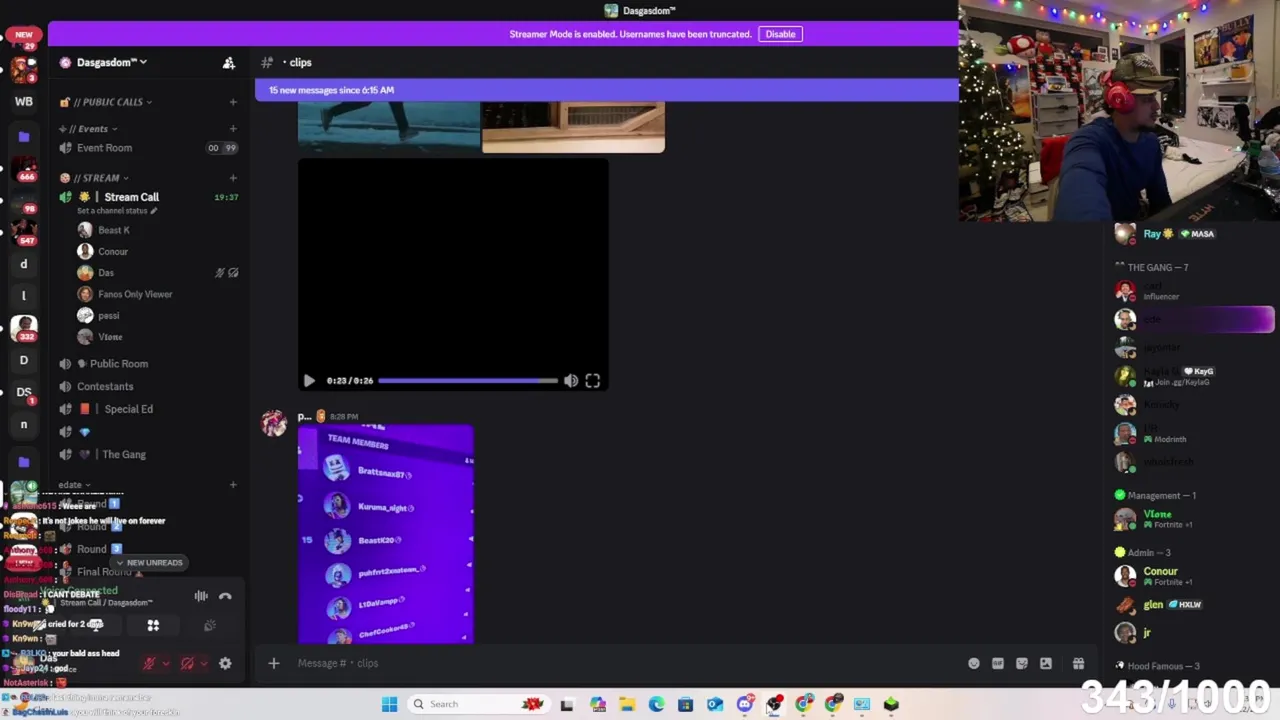This screenshot has height=720, width=1280.
Task: Open Outlook from taskbar
Action: (x=715, y=704)
